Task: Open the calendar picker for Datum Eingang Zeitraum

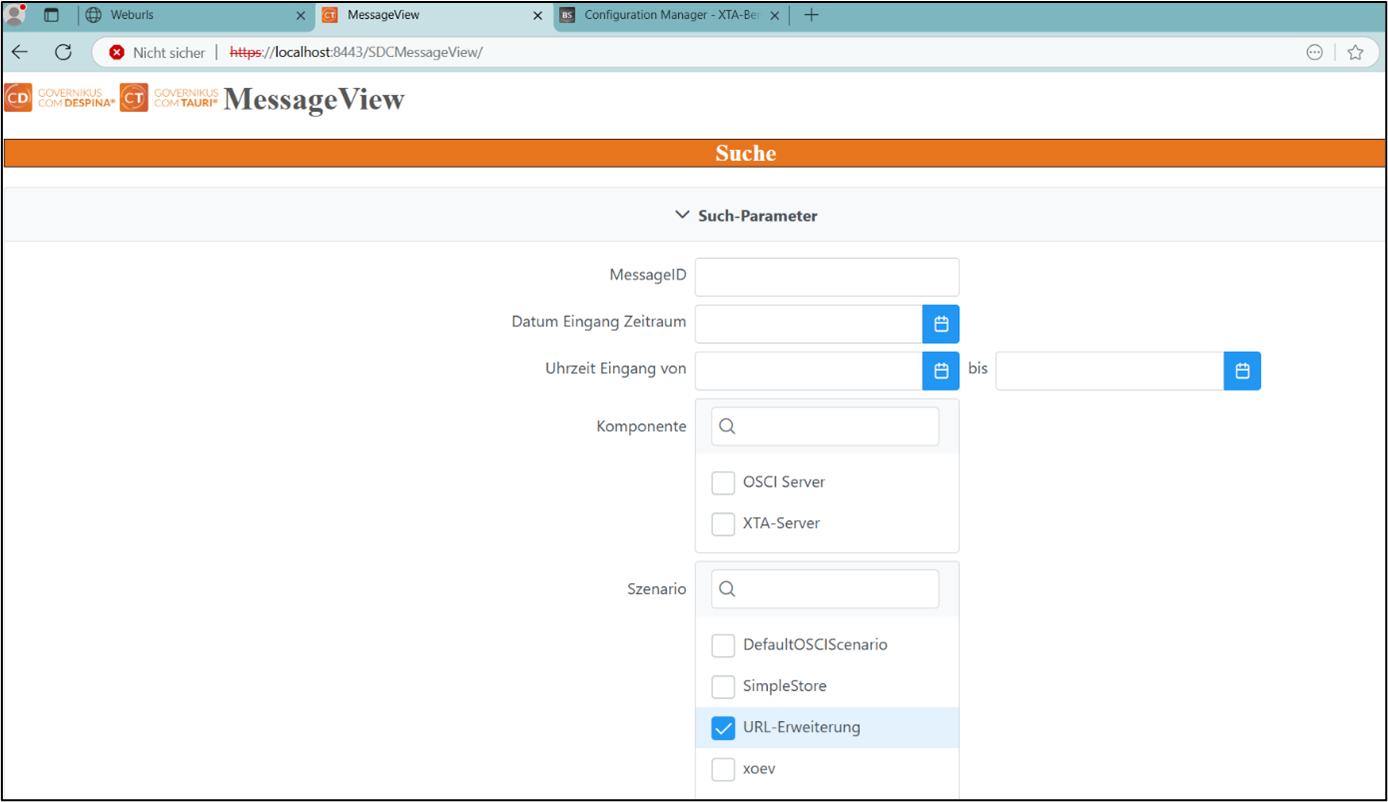Action: 940,323
